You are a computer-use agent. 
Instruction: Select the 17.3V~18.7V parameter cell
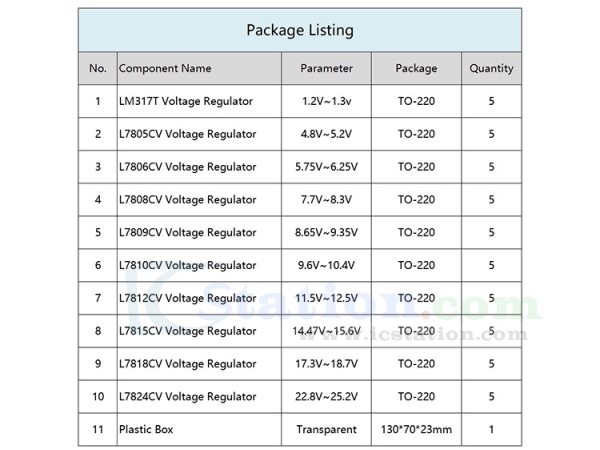coord(326,364)
